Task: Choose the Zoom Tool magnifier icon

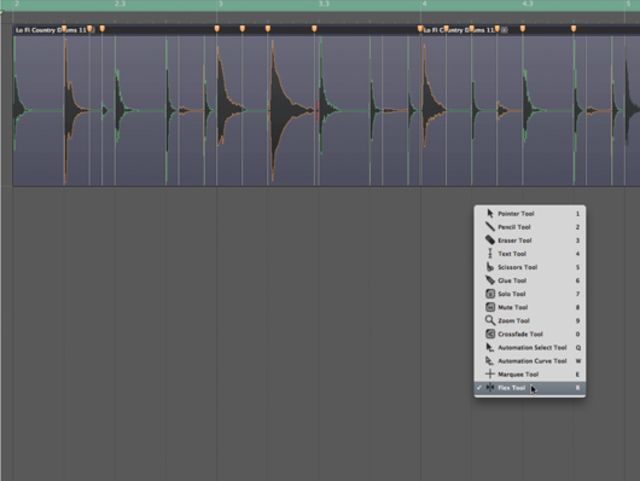Action: [490, 321]
